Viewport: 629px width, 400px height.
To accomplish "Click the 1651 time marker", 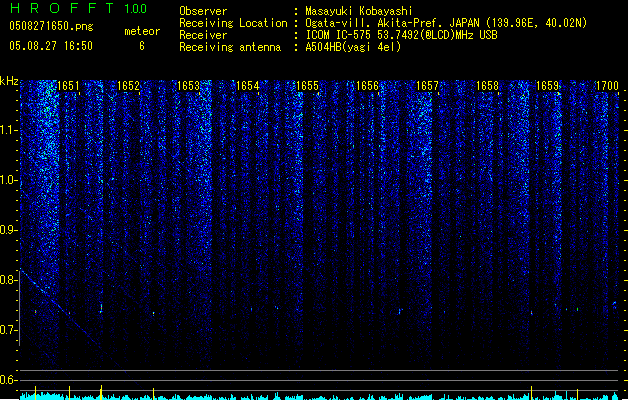I will [x=69, y=86].
